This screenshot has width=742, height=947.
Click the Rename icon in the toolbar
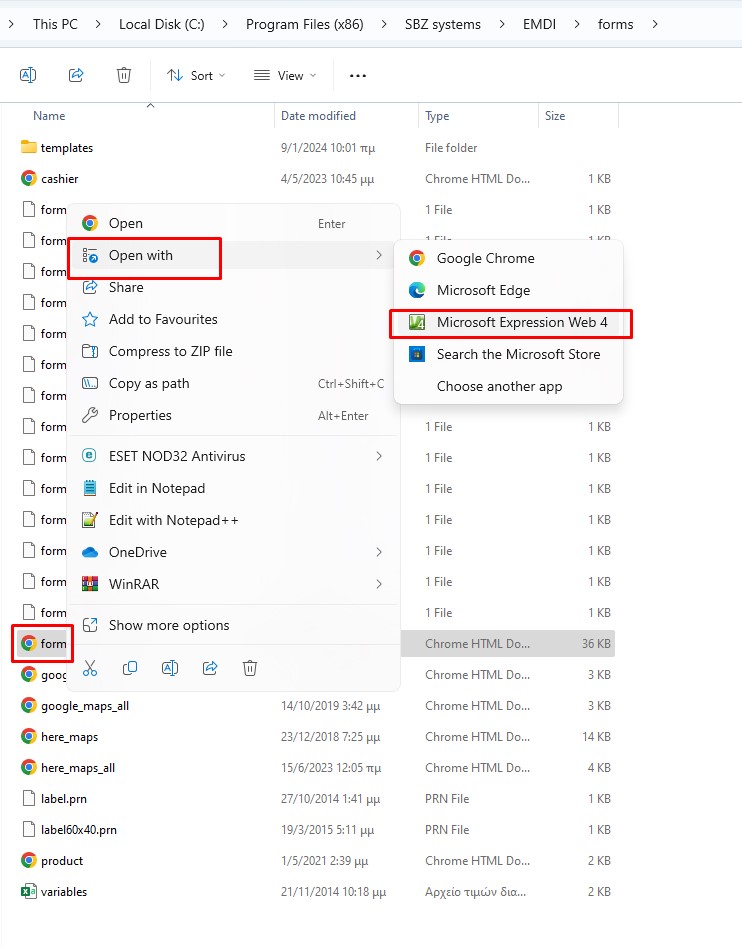[28, 75]
